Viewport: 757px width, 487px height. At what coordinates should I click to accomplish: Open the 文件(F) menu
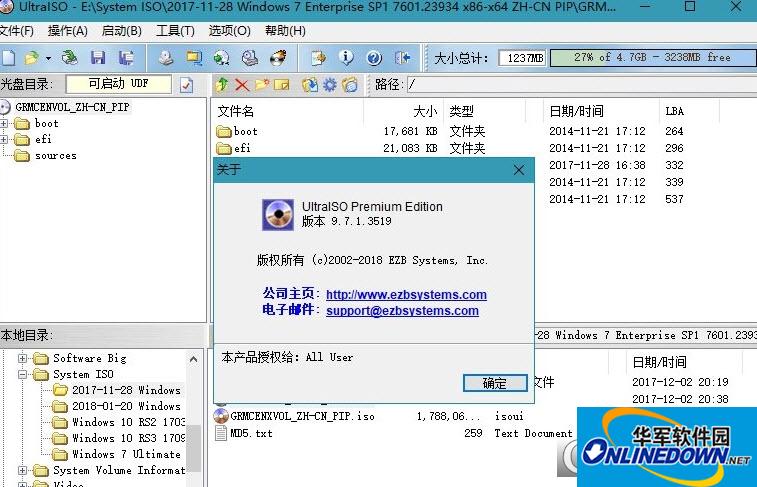pyautogui.click(x=16, y=31)
